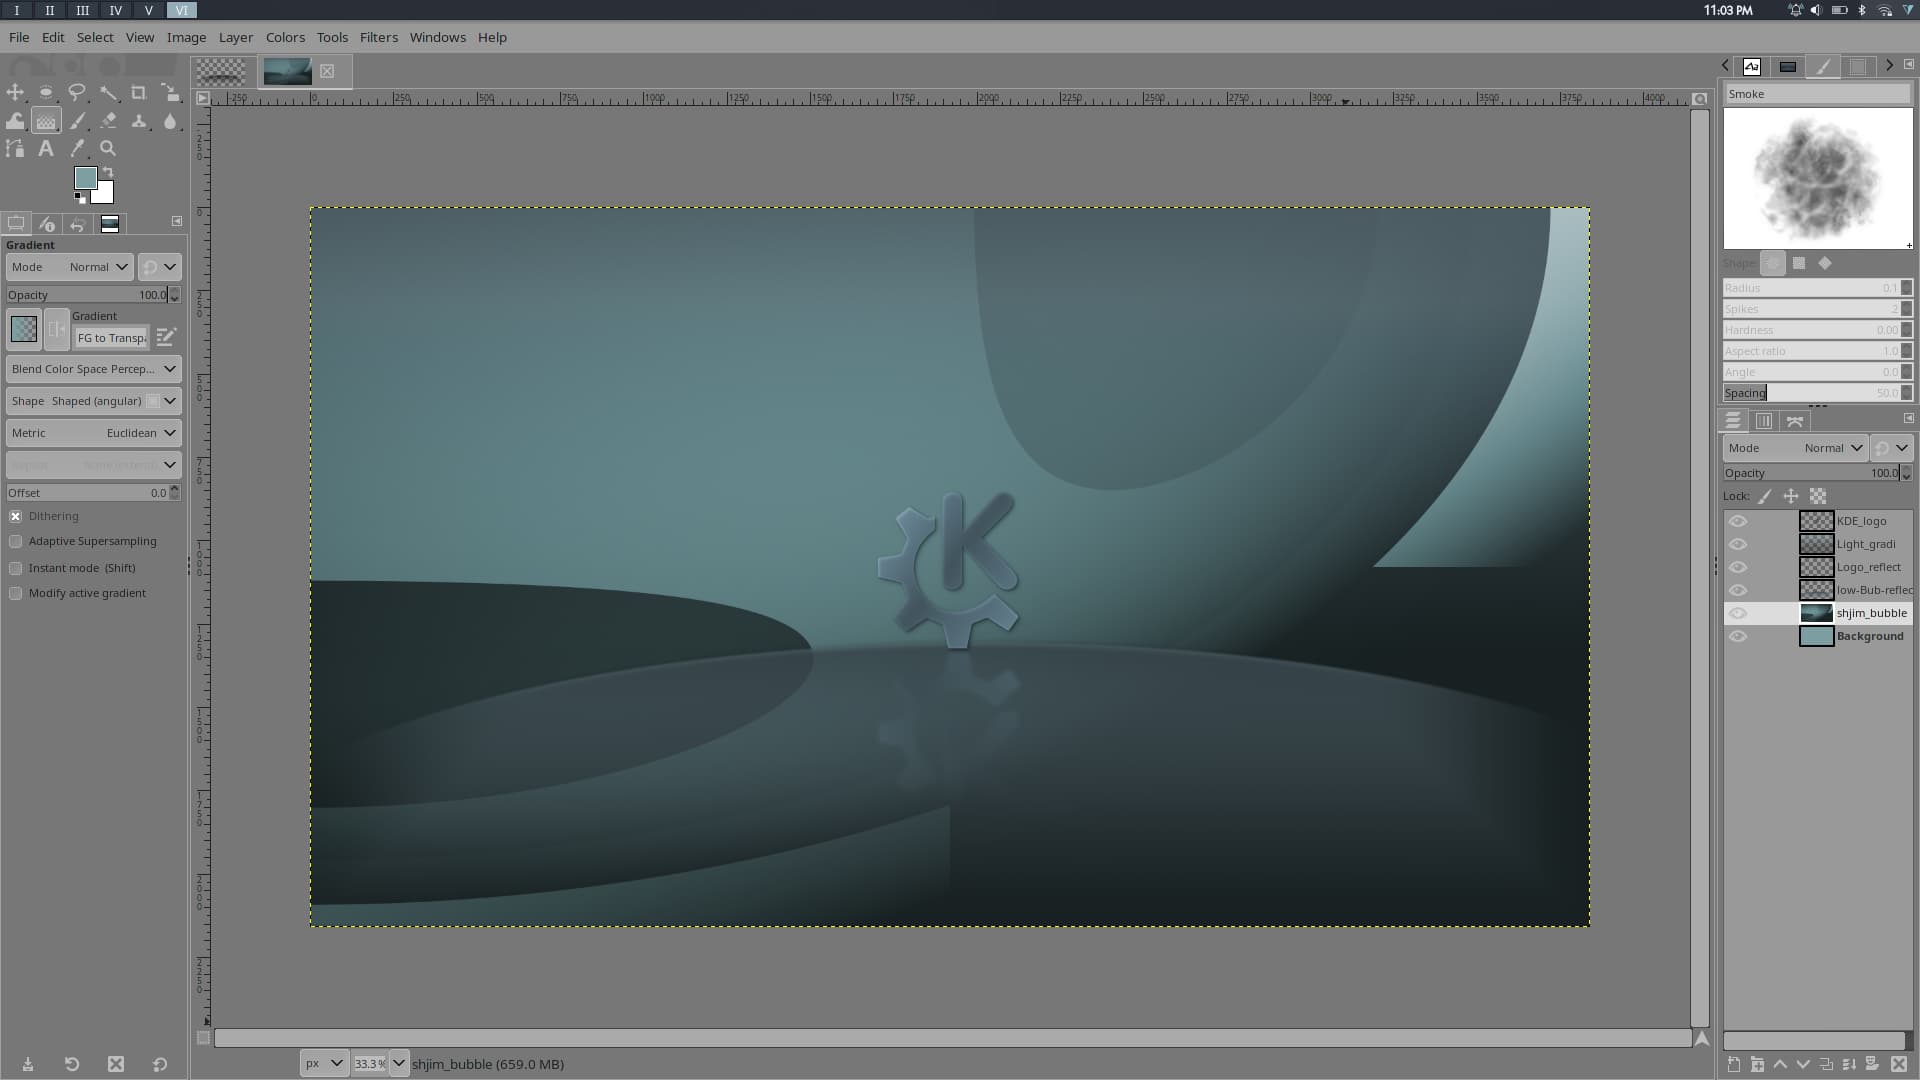Lower the selected layer one step
Image resolution: width=1920 pixels, height=1080 pixels.
coord(1803,1064)
